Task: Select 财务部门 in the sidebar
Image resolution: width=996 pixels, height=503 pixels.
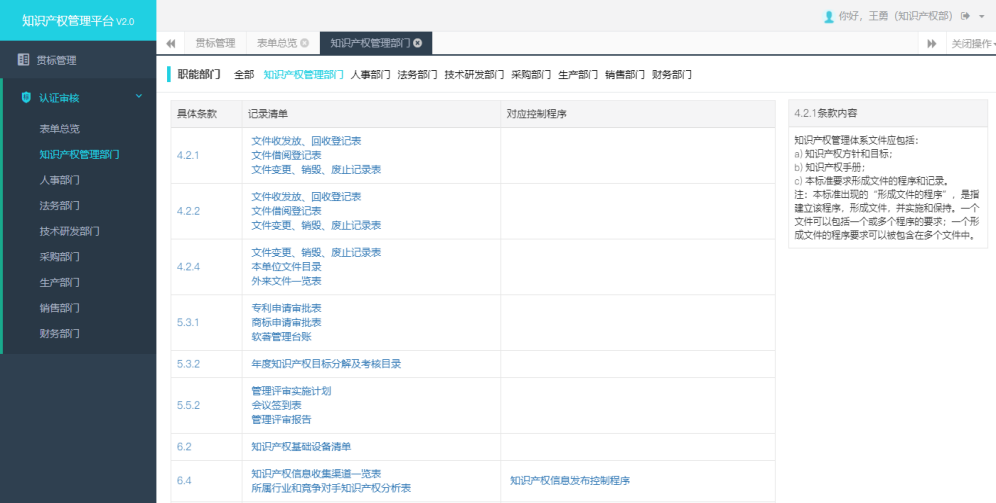Action: click(x=59, y=334)
